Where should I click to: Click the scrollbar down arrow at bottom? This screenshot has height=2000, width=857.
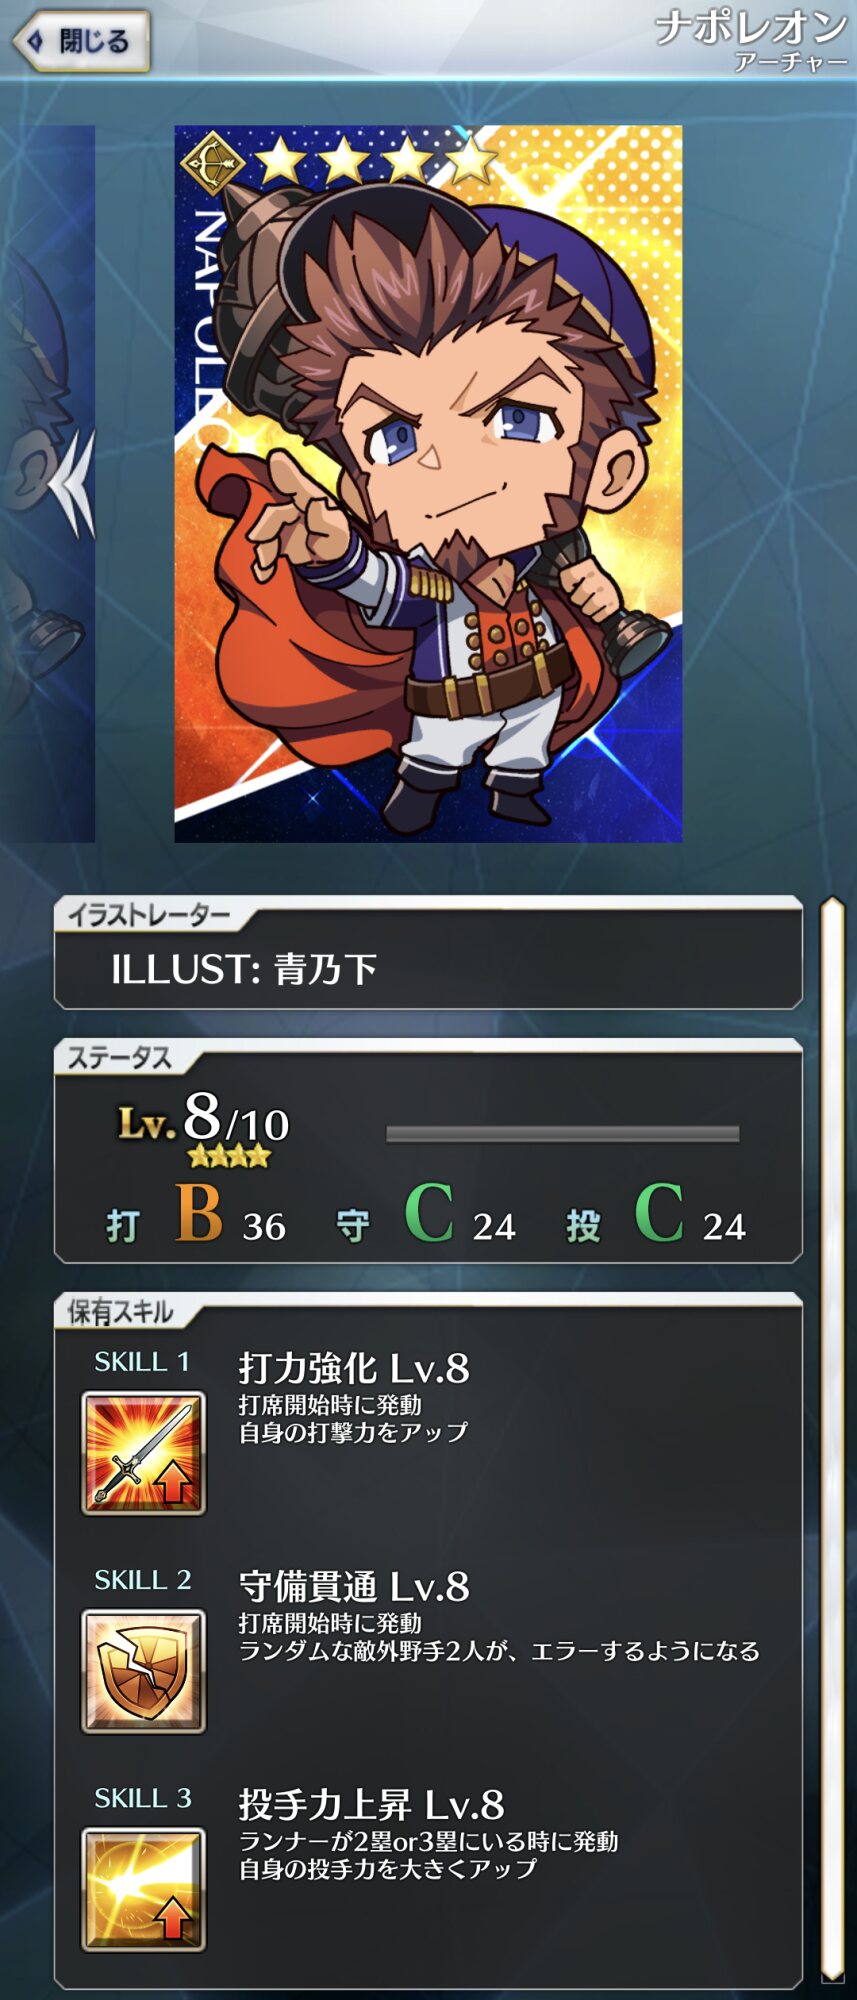(832, 1974)
